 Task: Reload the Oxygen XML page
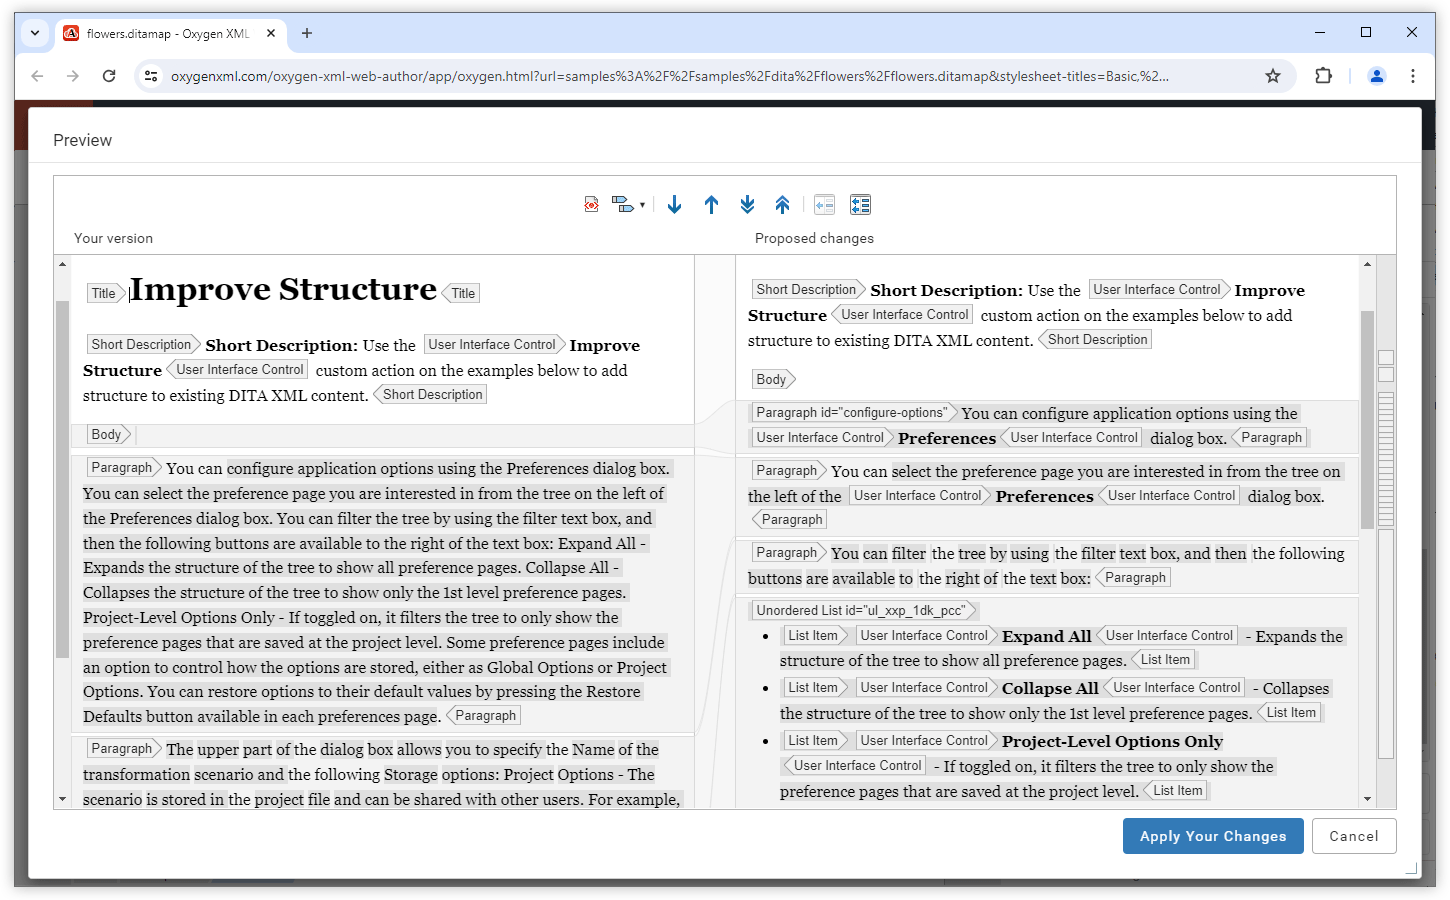109,76
